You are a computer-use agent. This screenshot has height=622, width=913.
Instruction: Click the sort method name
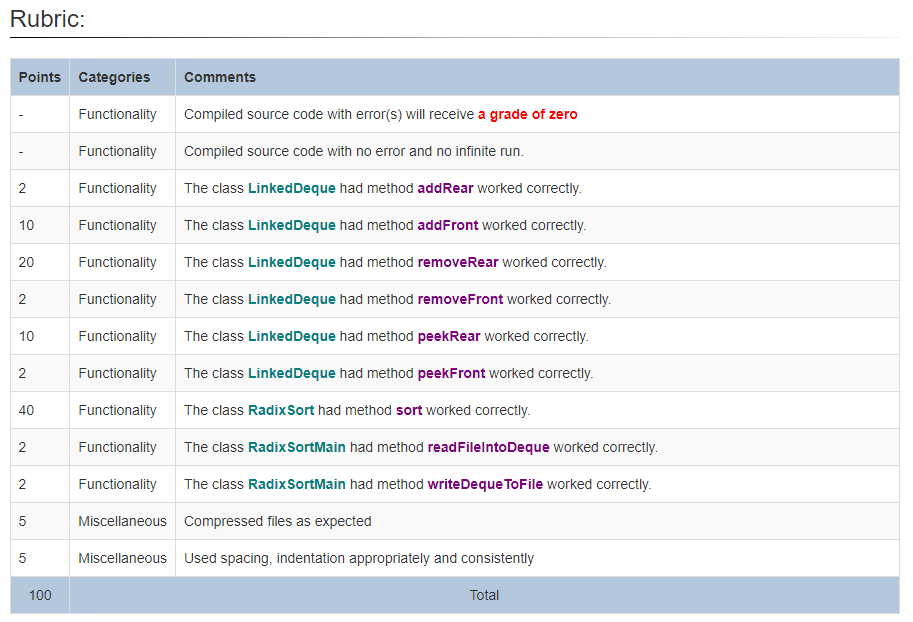click(409, 410)
